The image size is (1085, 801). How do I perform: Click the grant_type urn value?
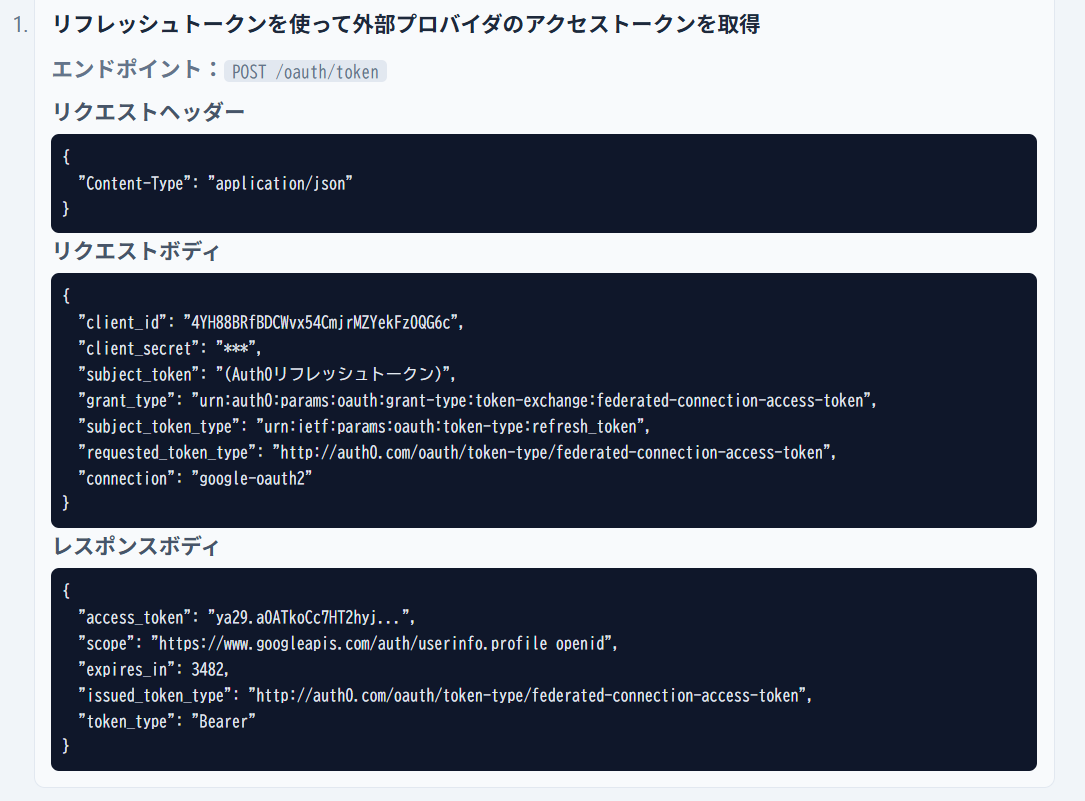pos(534,400)
